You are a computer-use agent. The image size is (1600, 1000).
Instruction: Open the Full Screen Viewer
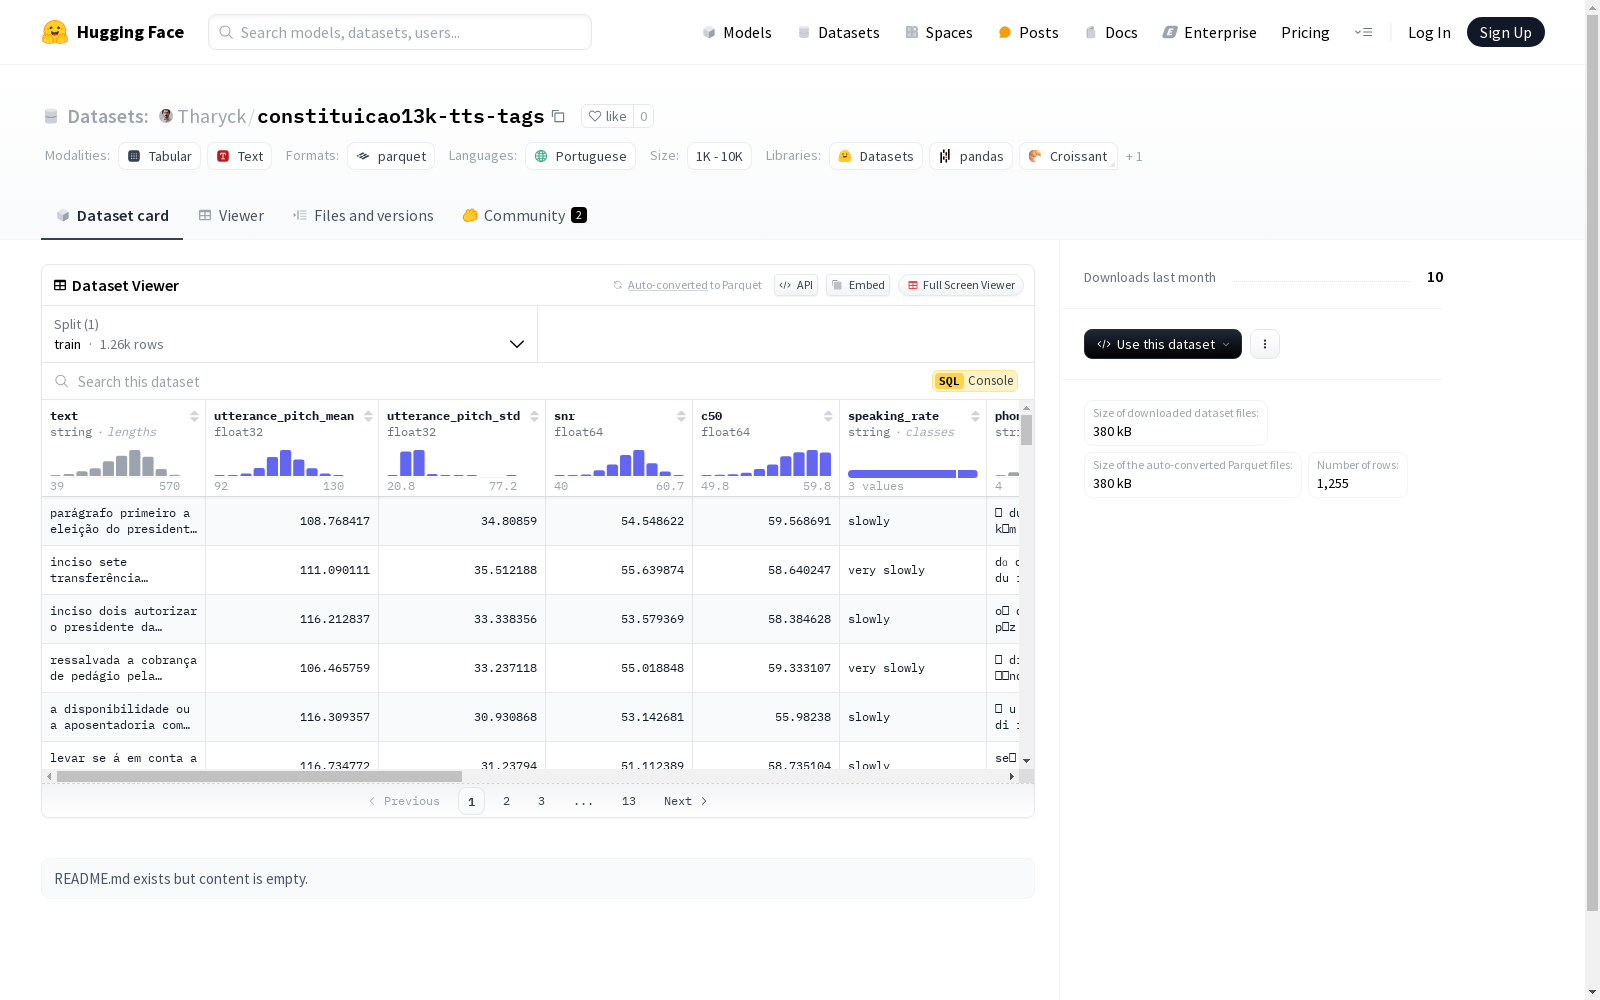pyautogui.click(x=961, y=285)
